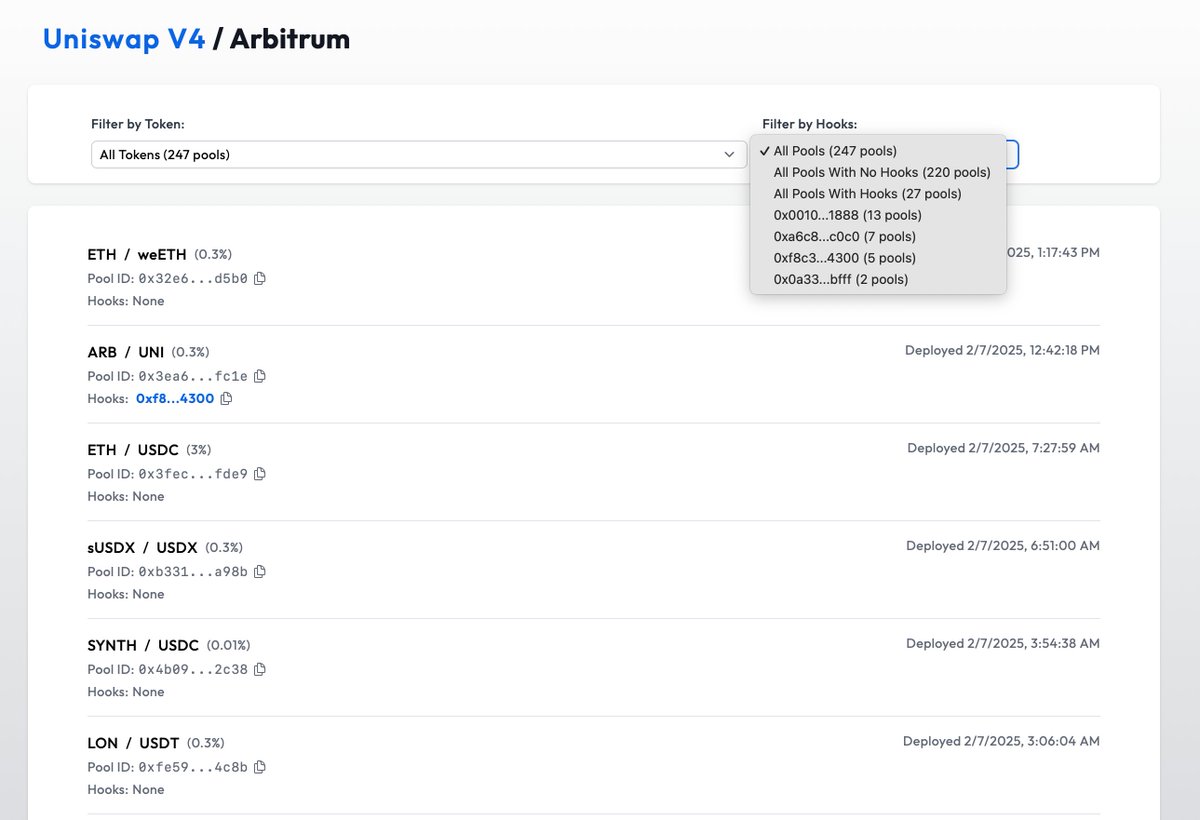This screenshot has width=1200, height=820.
Task: Filter by hook 0xa6c8...c0c0 (7 pools)
Action: 878,237
